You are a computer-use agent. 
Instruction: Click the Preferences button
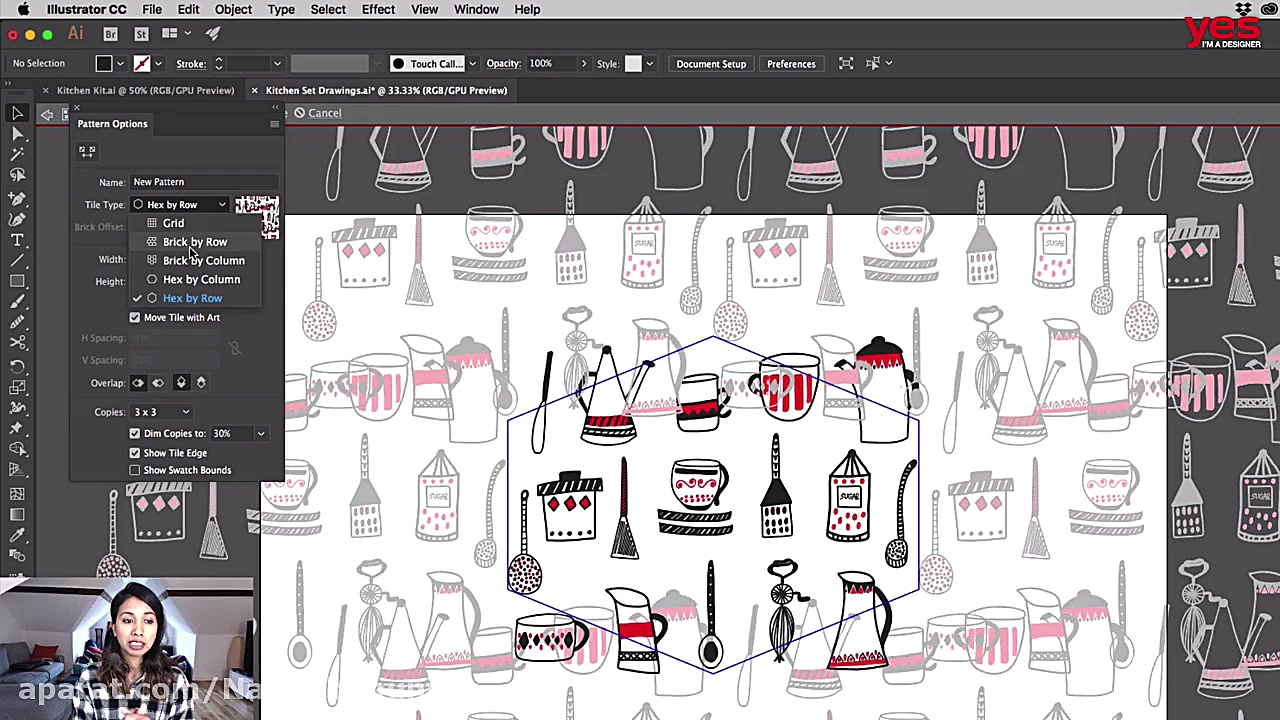coord(791,64)
